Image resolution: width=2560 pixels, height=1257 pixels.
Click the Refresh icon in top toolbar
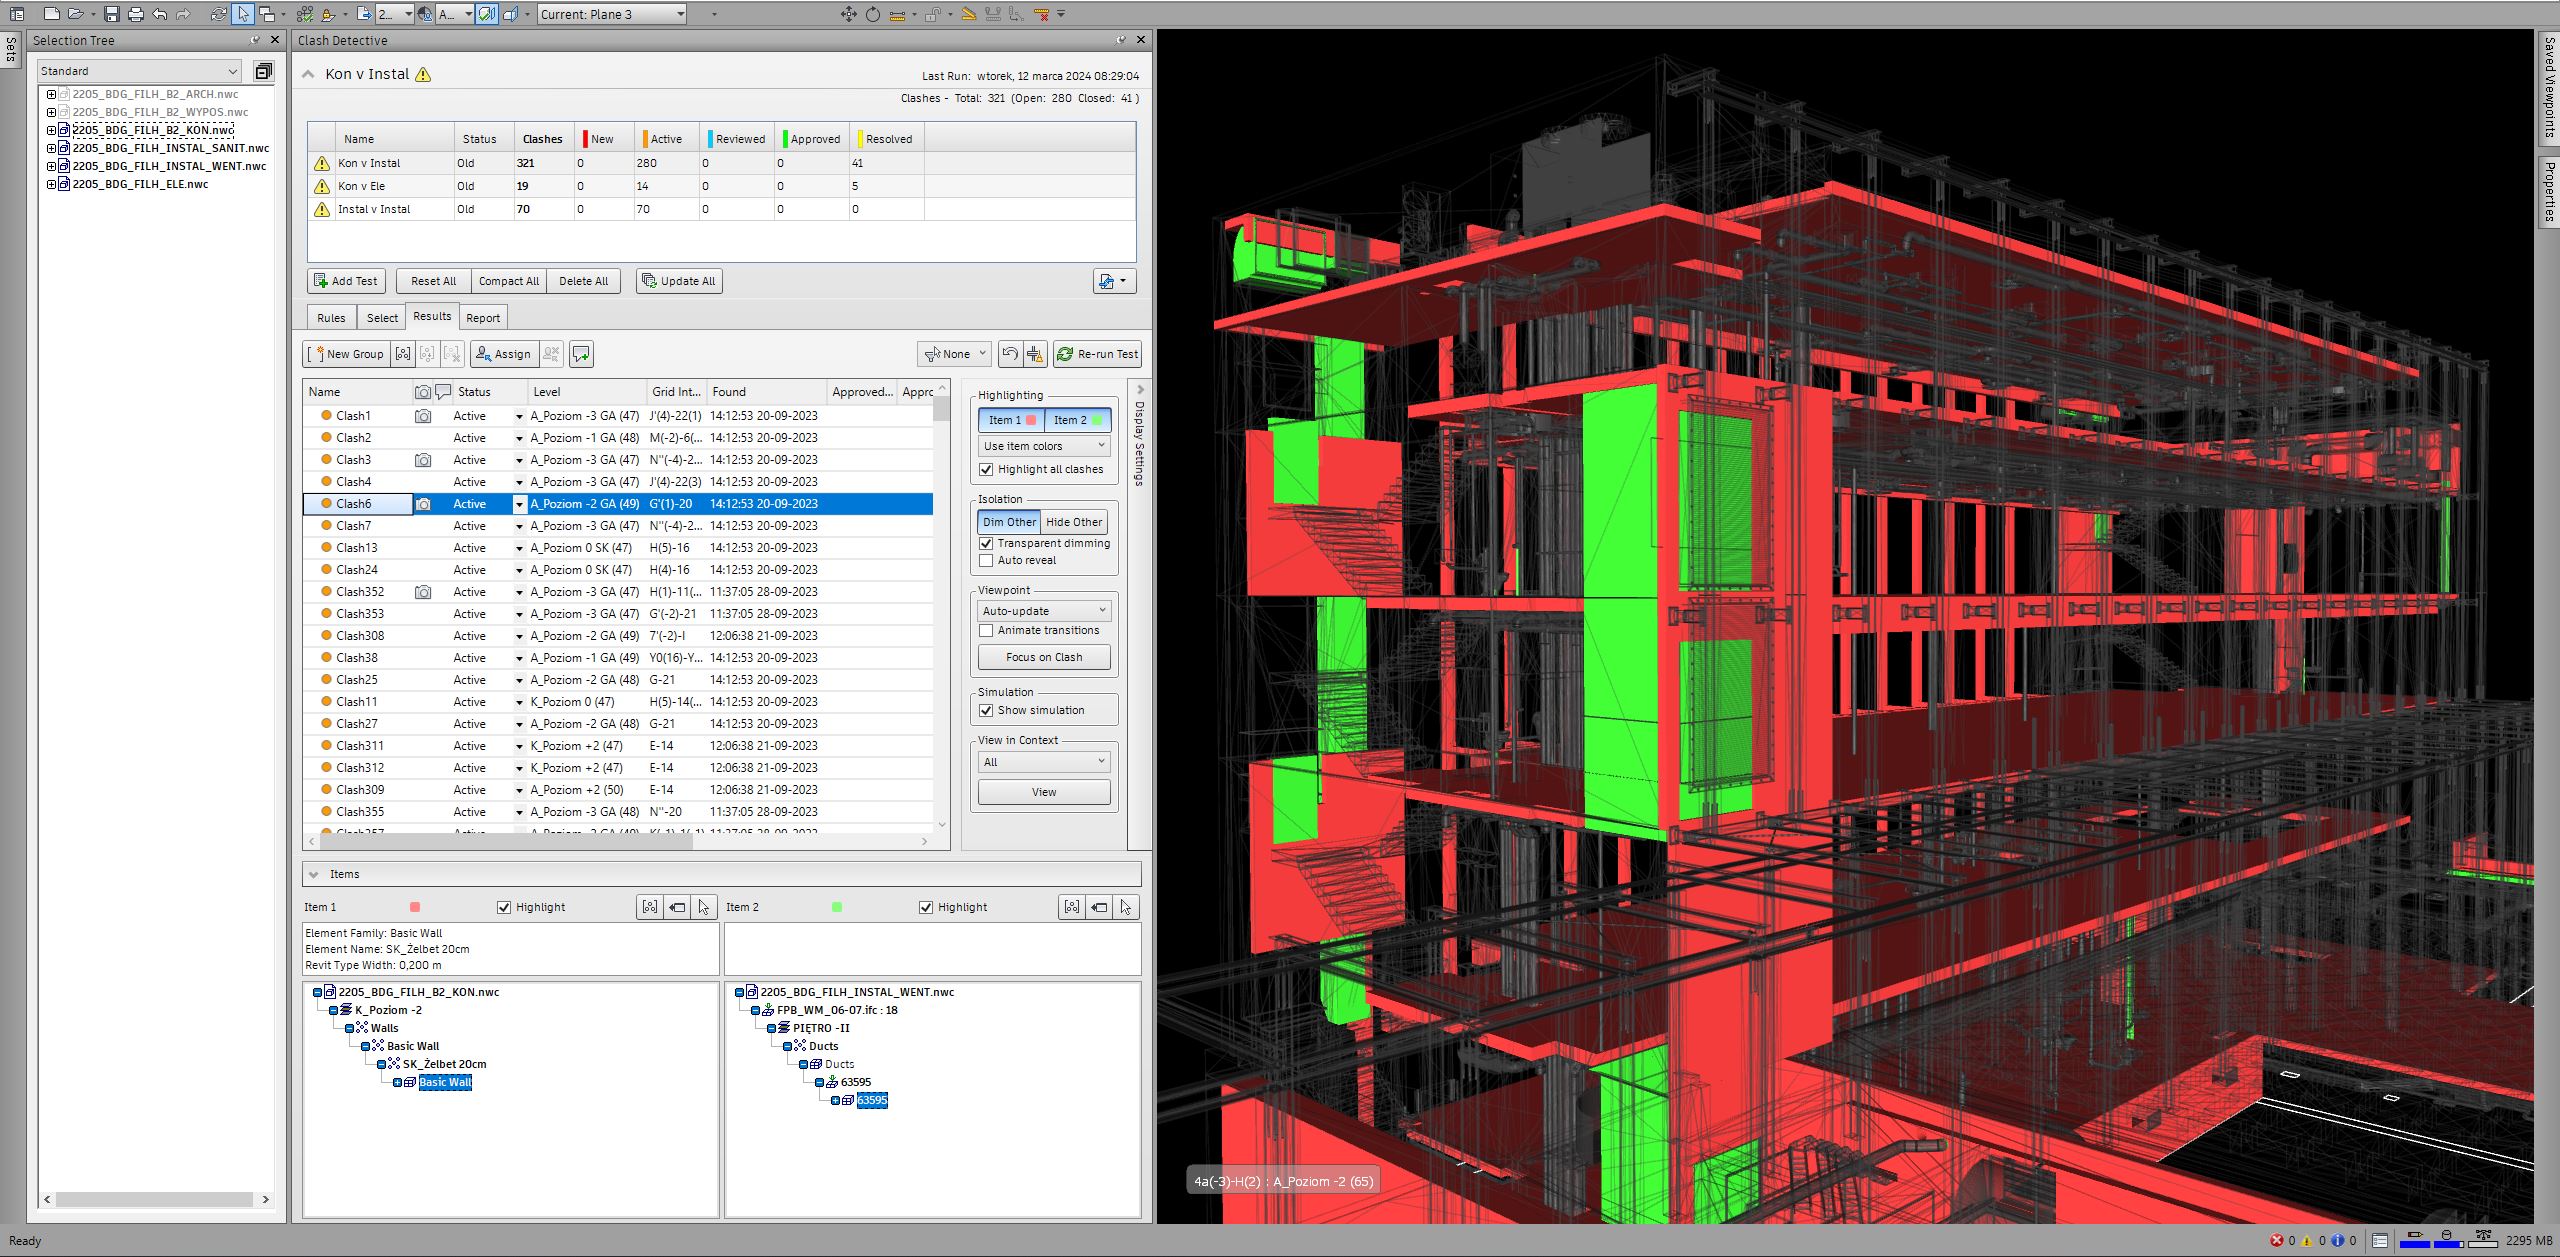tap(219, 14)
